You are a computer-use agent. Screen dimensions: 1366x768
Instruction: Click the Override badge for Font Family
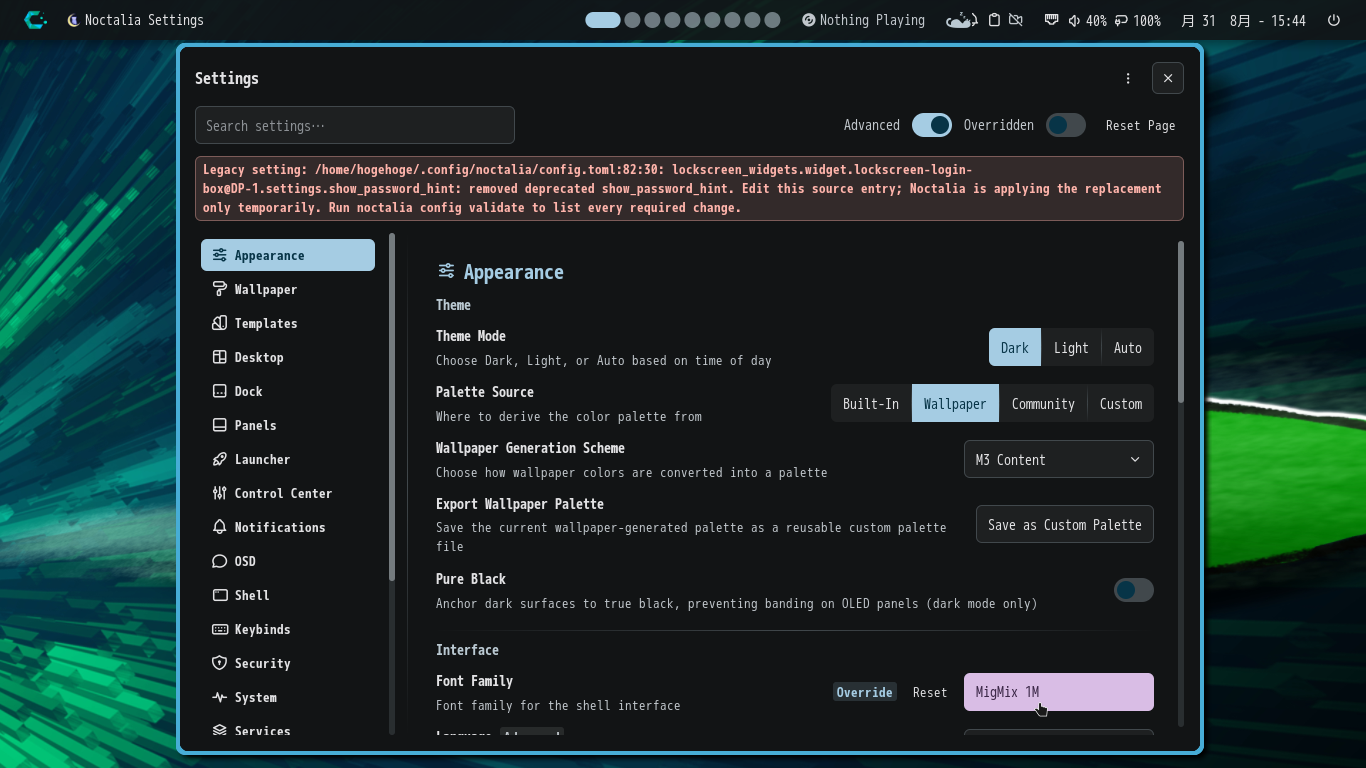864,692
